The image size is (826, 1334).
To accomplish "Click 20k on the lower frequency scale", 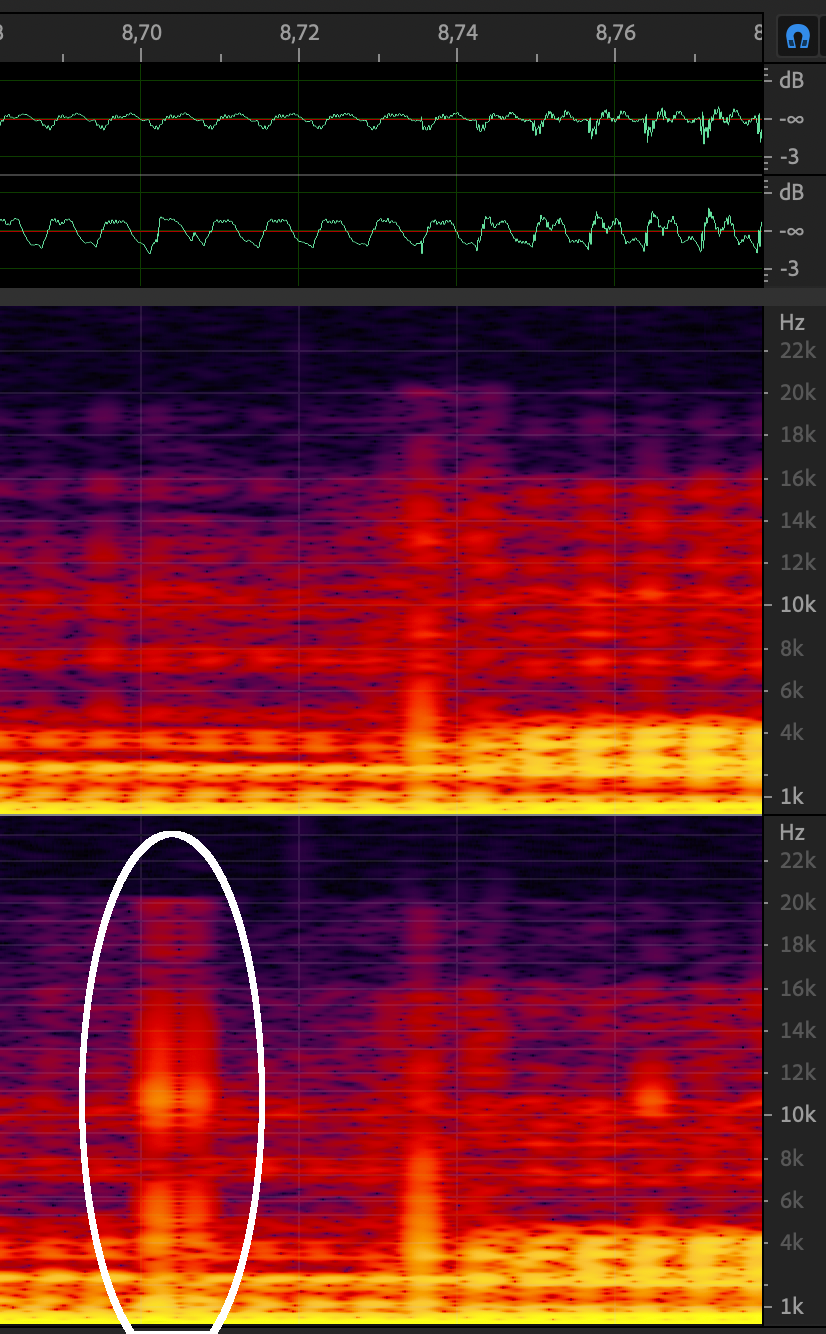I will click(796, 903).
